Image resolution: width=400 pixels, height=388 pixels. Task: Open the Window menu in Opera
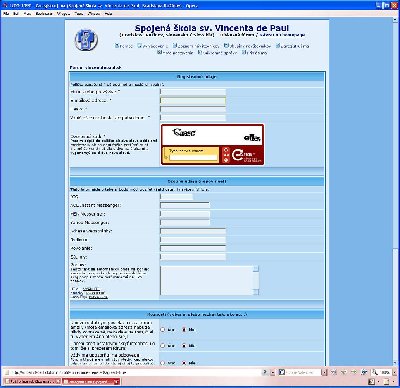click(94, 14)
